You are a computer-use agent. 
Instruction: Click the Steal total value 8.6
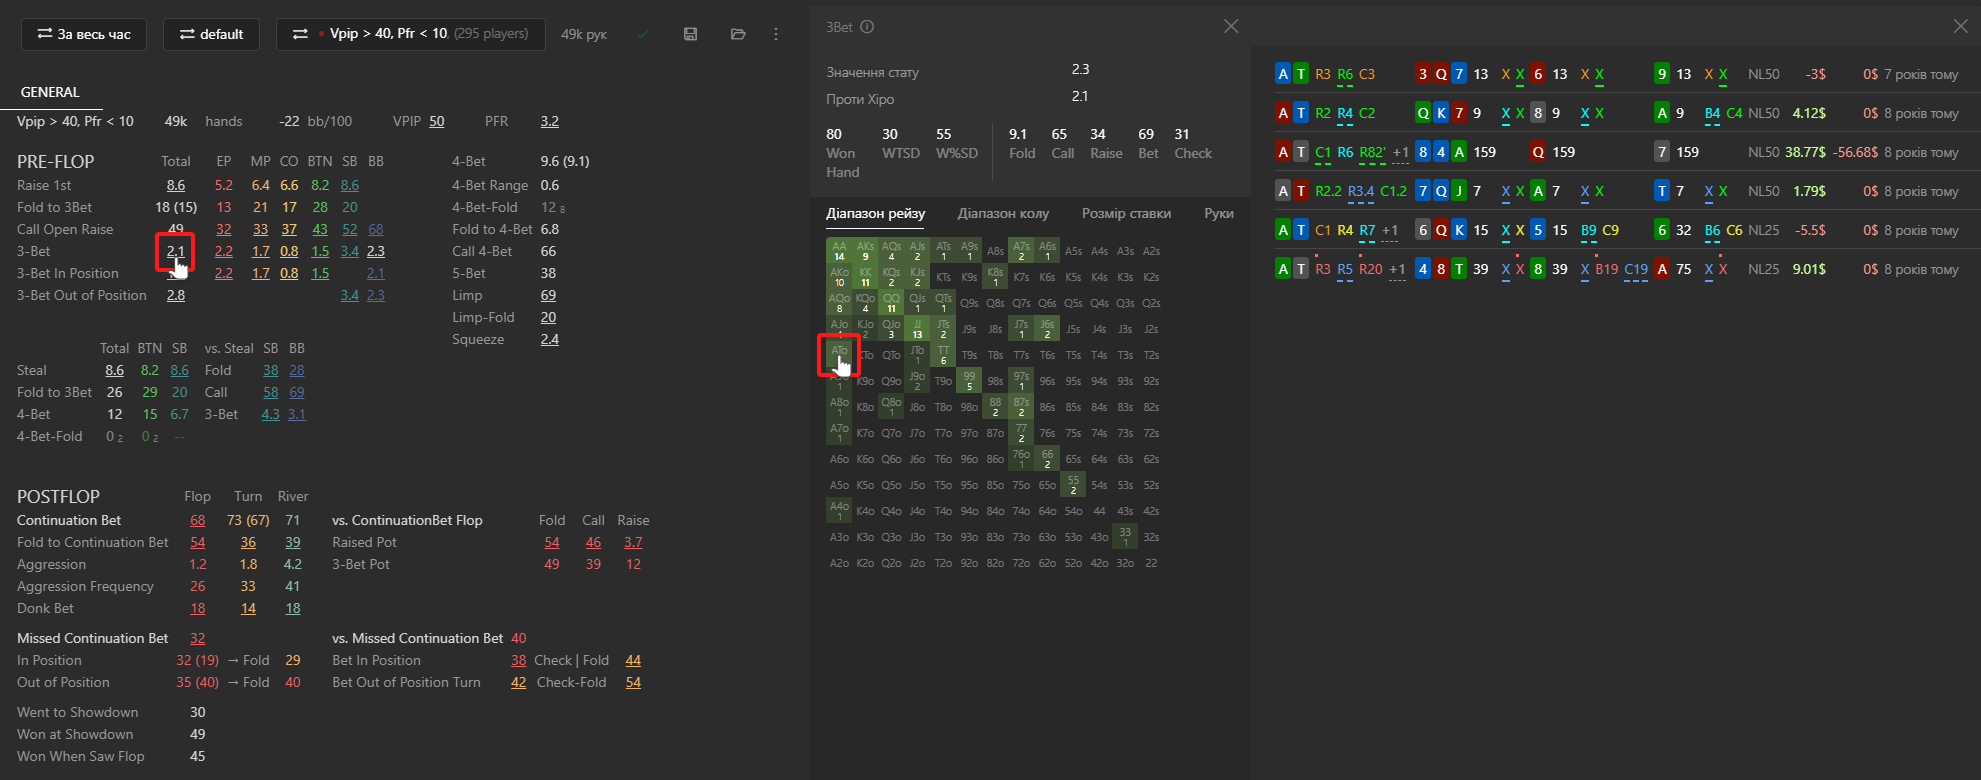click(x=115, y=370)
